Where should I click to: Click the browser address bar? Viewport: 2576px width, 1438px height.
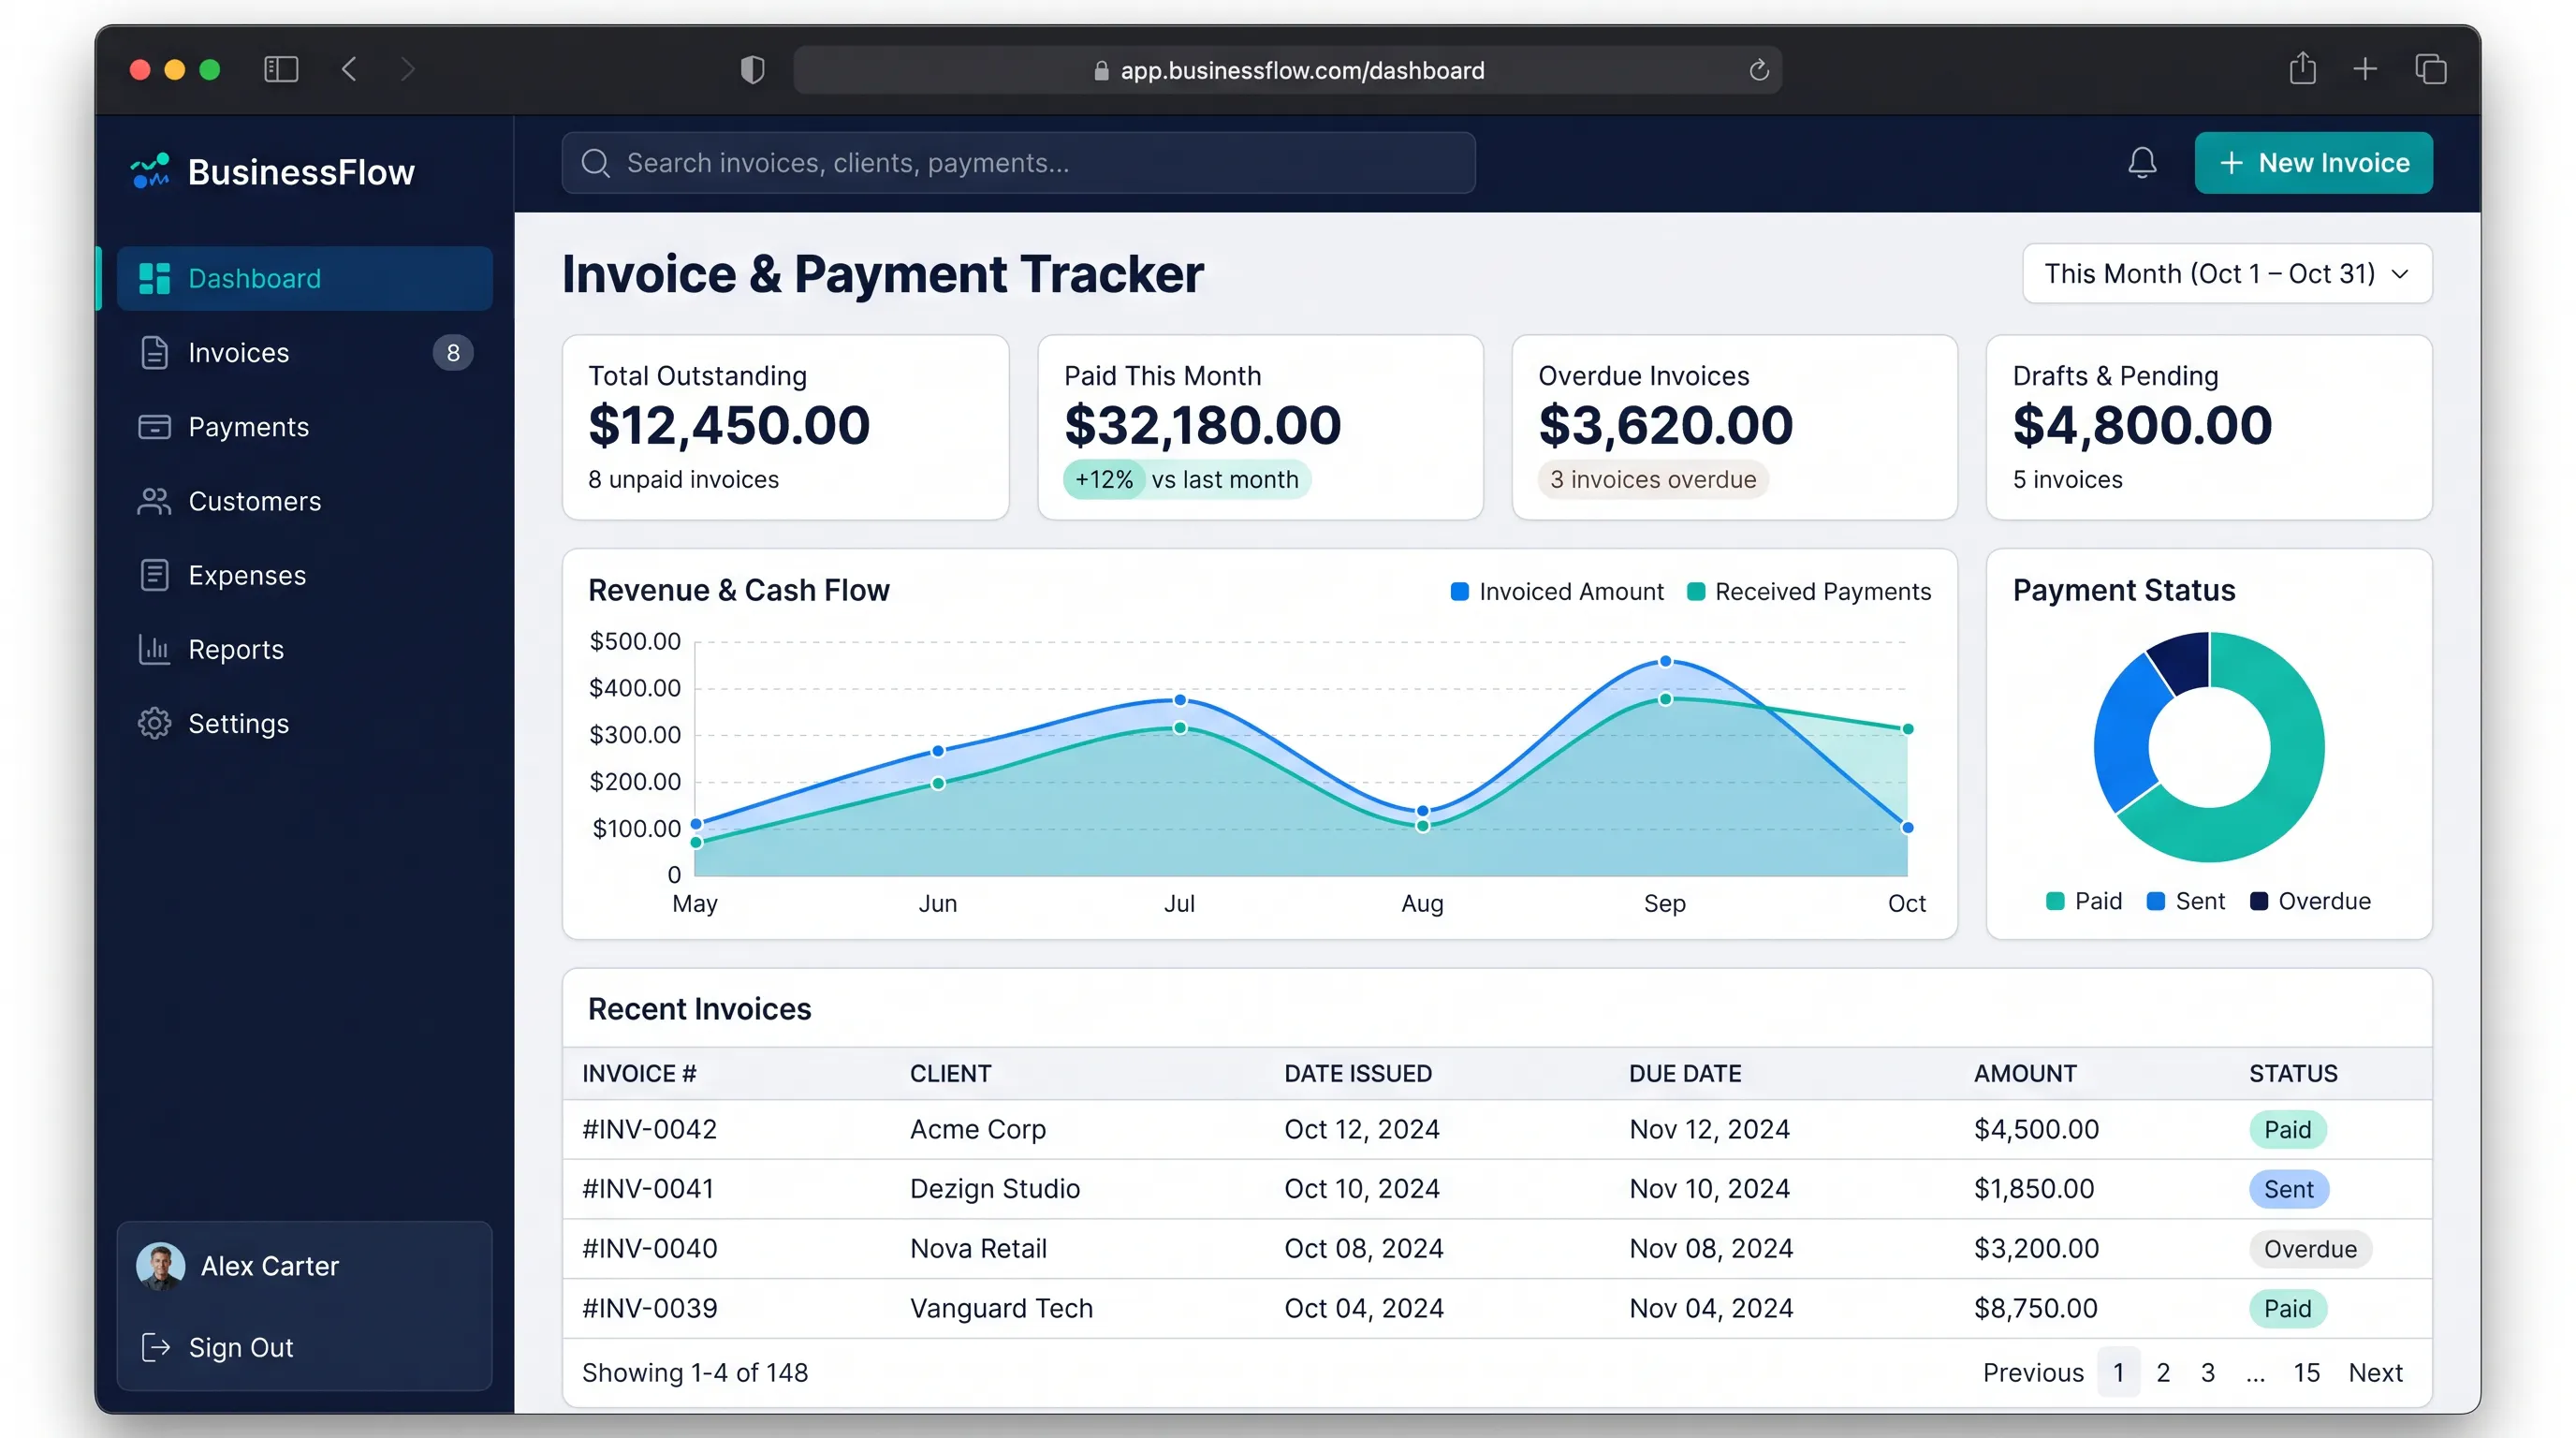pos(1287,70)
